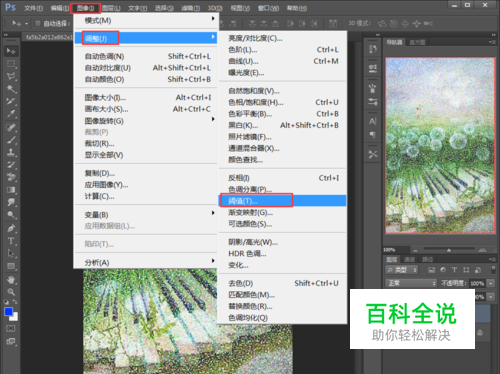Select the Pen tool
Image resolution: width=500 pixels, height=374 pixels.
coord(11,228)
